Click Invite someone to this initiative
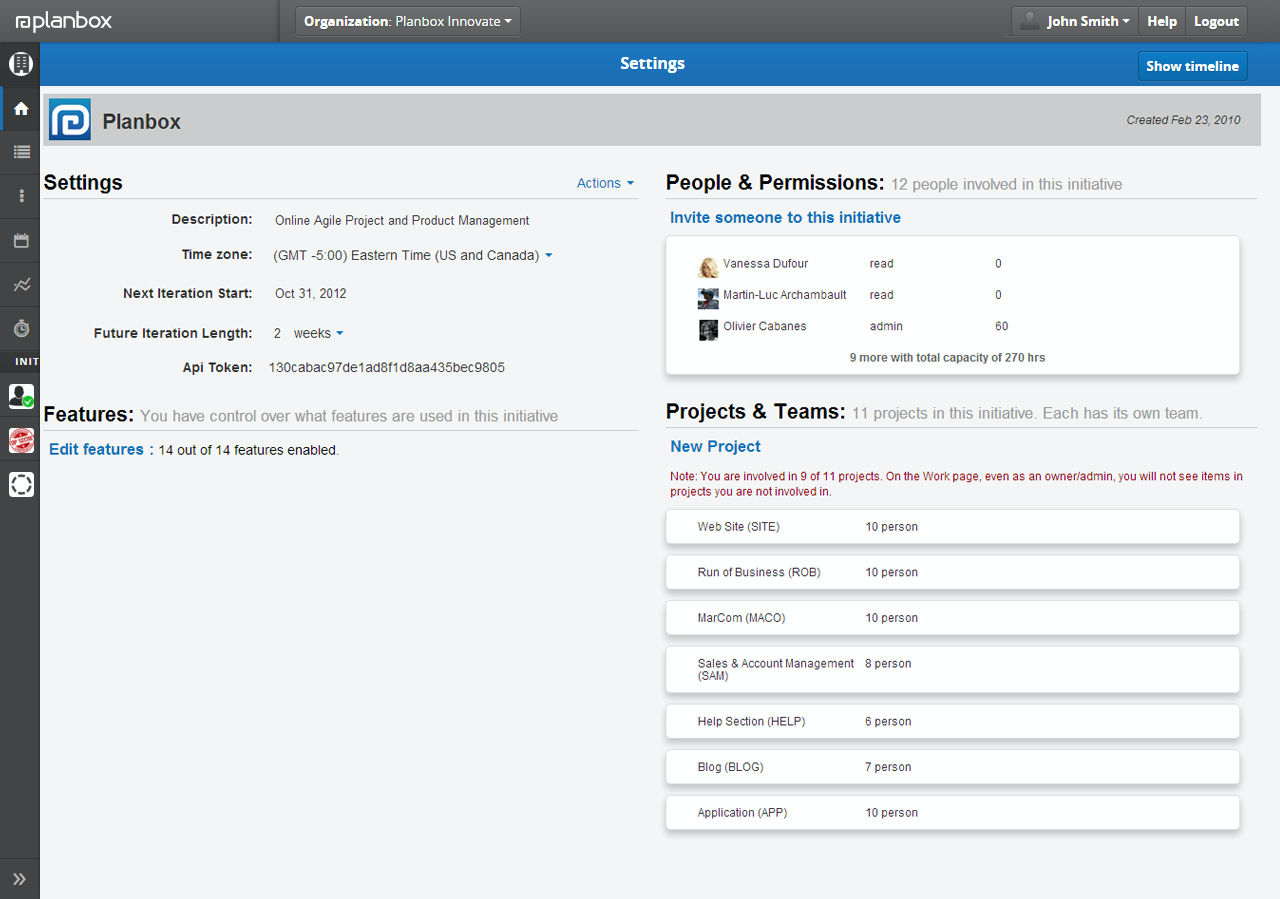This screenshot has height=899, width=1280. [785, 217]
